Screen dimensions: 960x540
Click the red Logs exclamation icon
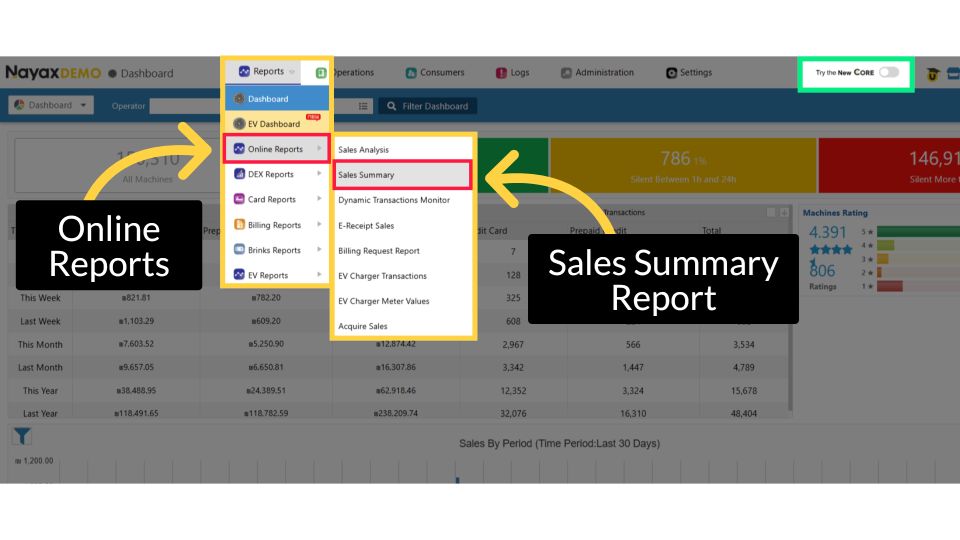coord(501,73)
